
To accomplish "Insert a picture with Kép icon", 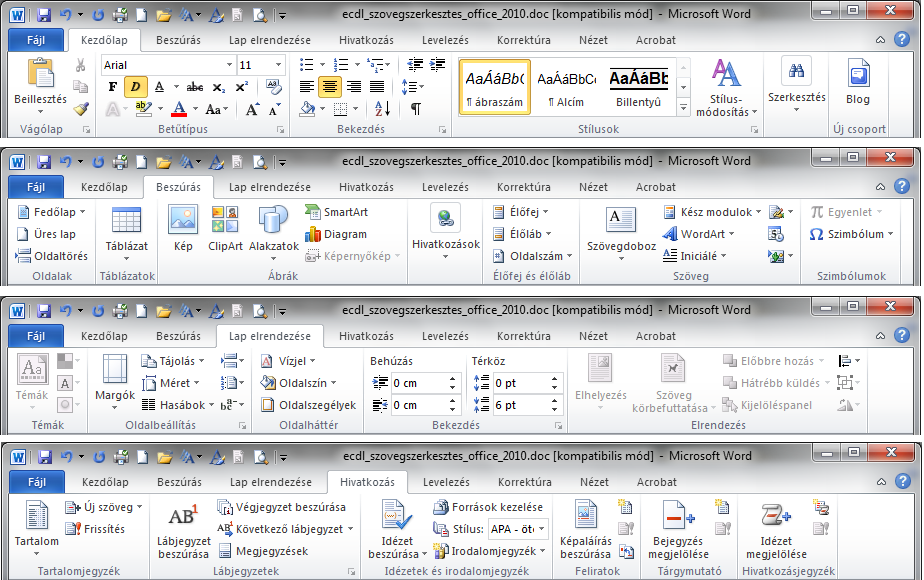I will point(183,219).
